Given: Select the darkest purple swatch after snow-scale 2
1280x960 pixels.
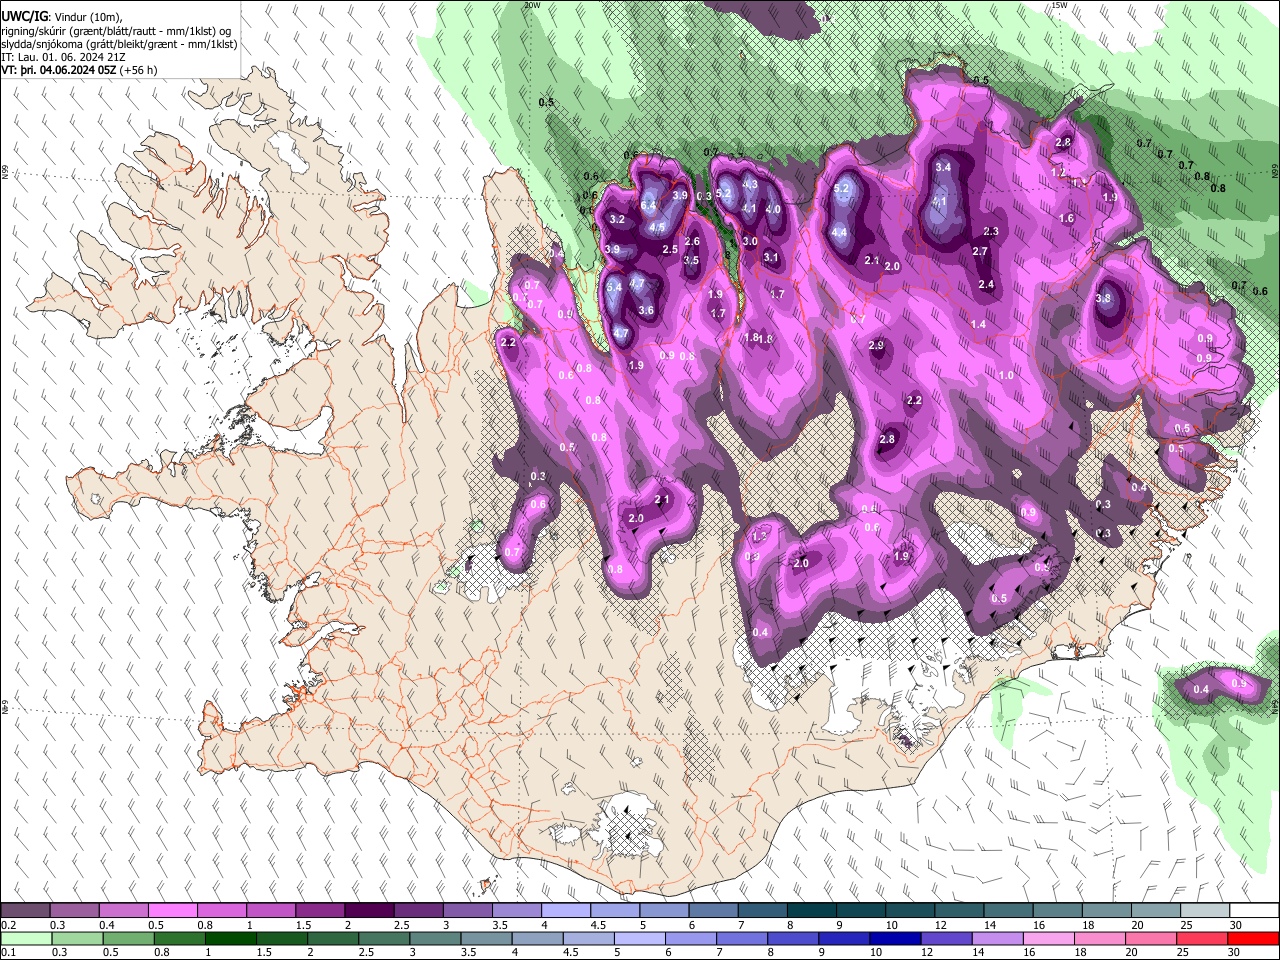Looking at the screenshot, I should pos(369,911).
